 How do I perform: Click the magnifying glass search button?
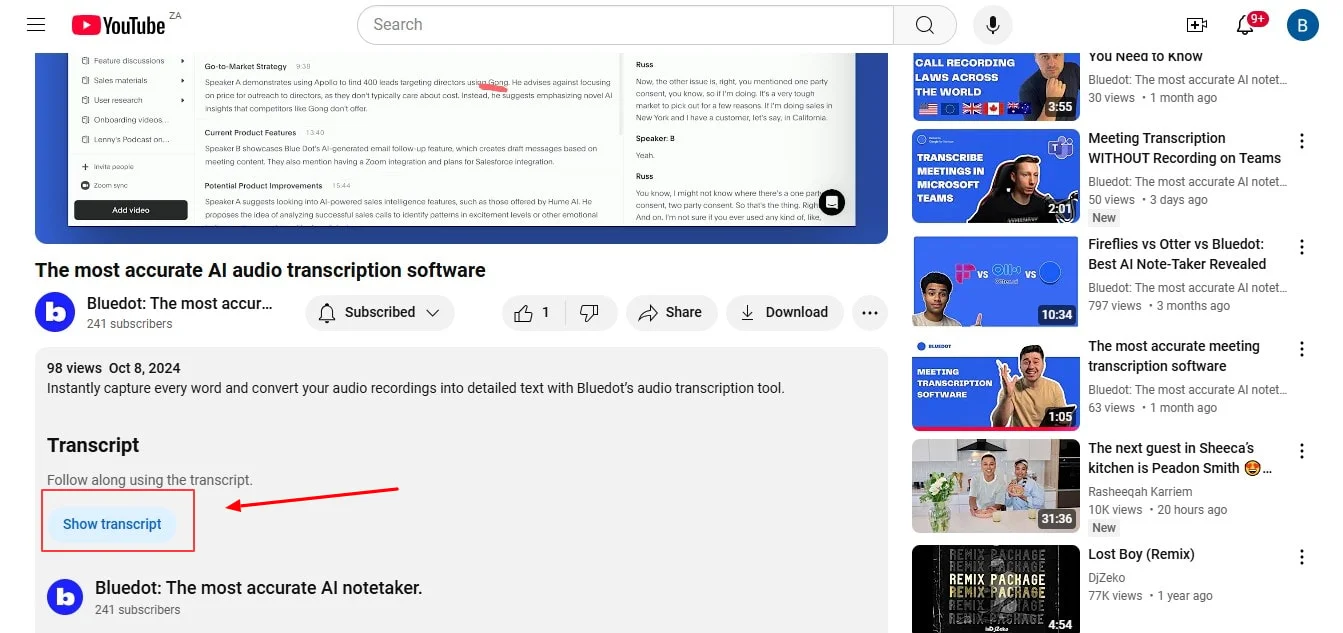(925, 25)
